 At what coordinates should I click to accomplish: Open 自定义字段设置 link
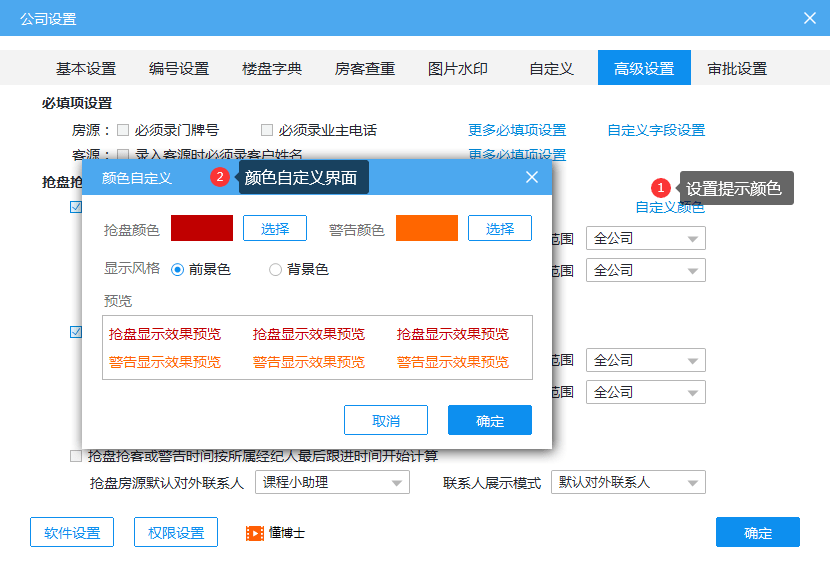pos(656,130)
